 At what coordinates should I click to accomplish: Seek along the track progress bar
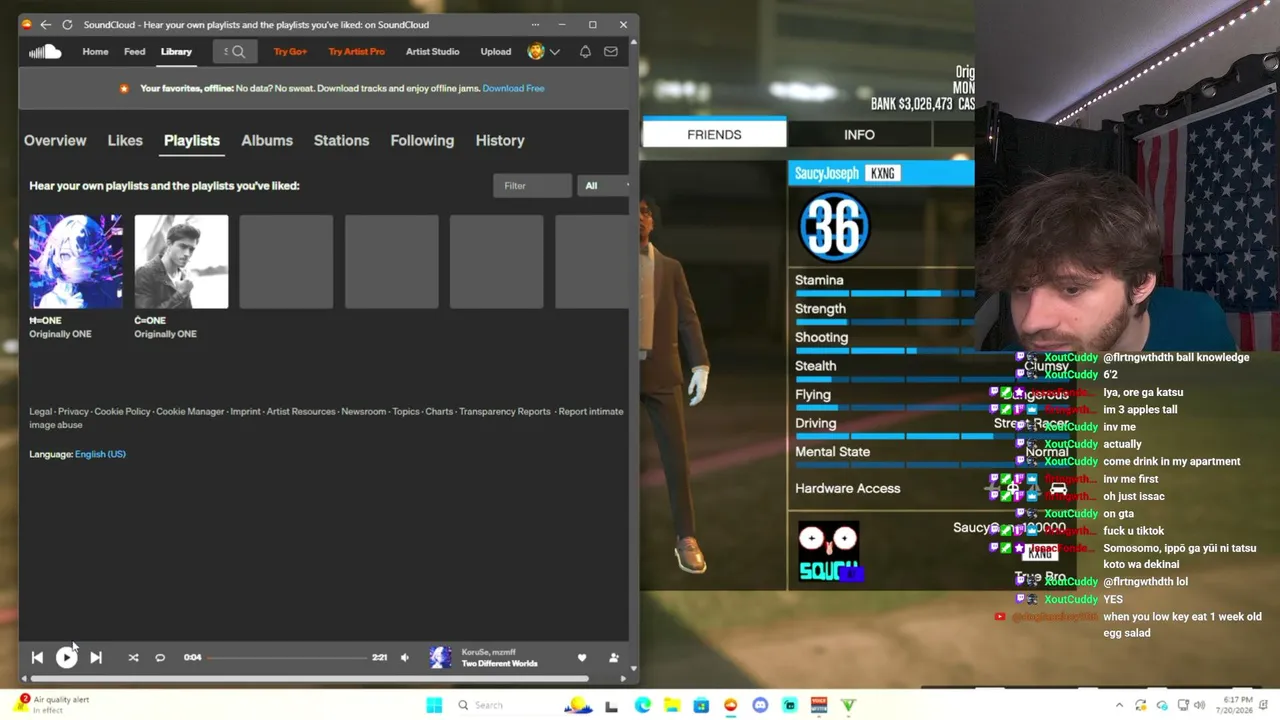pyautogui.click(x=287, y=658)
